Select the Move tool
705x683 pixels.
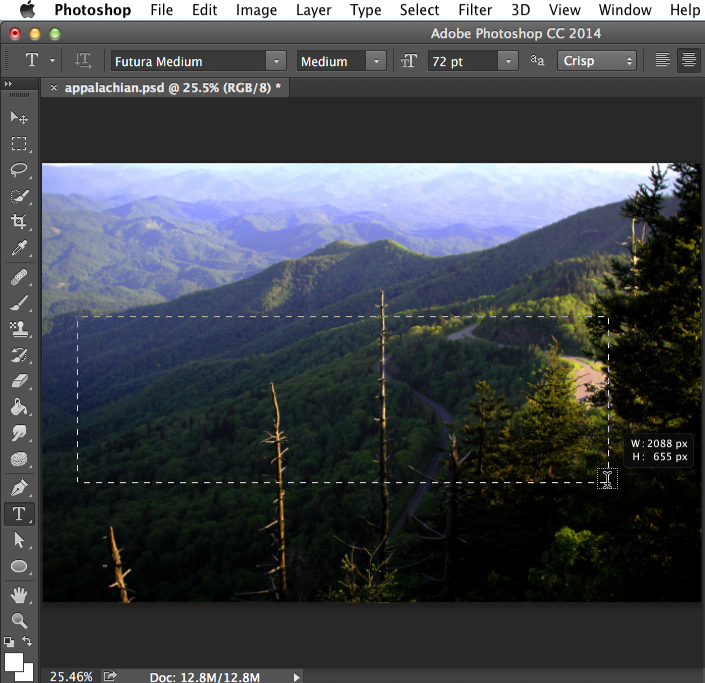coord(19,117)
